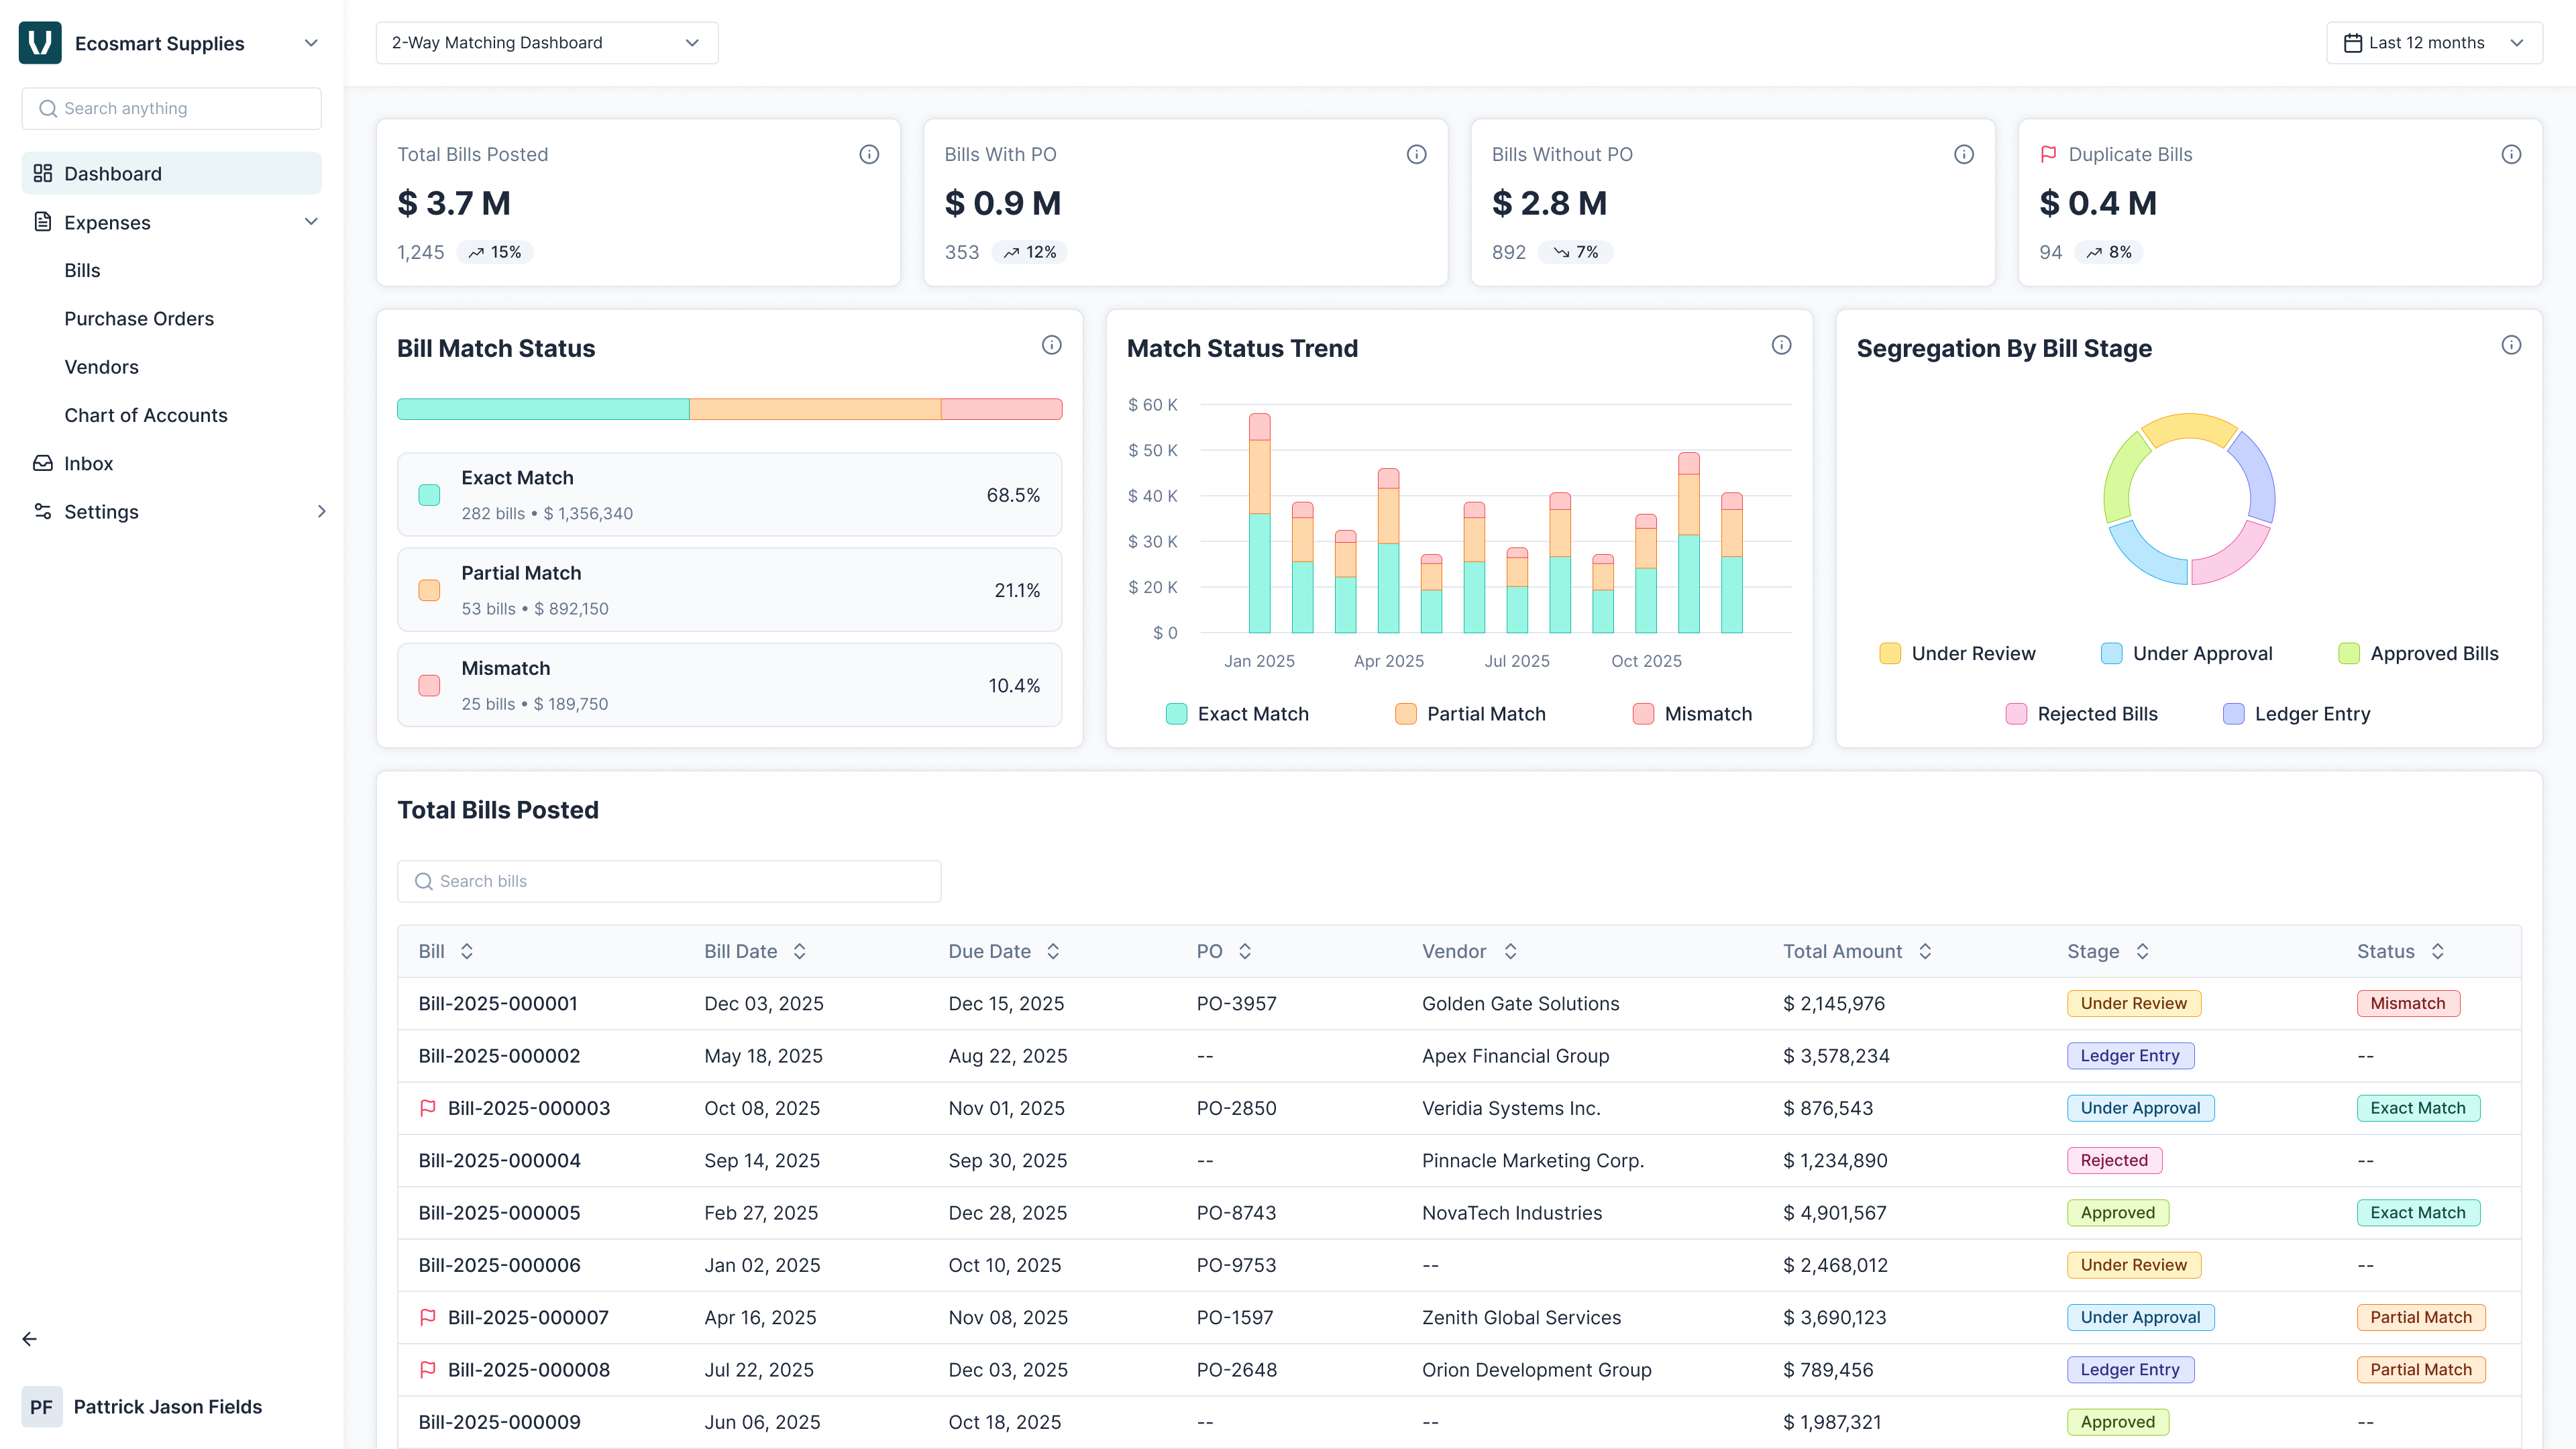Click the Segregation By Bill Stage info icon
Screen dimensions: 2576x1449
pos(2511,345)
